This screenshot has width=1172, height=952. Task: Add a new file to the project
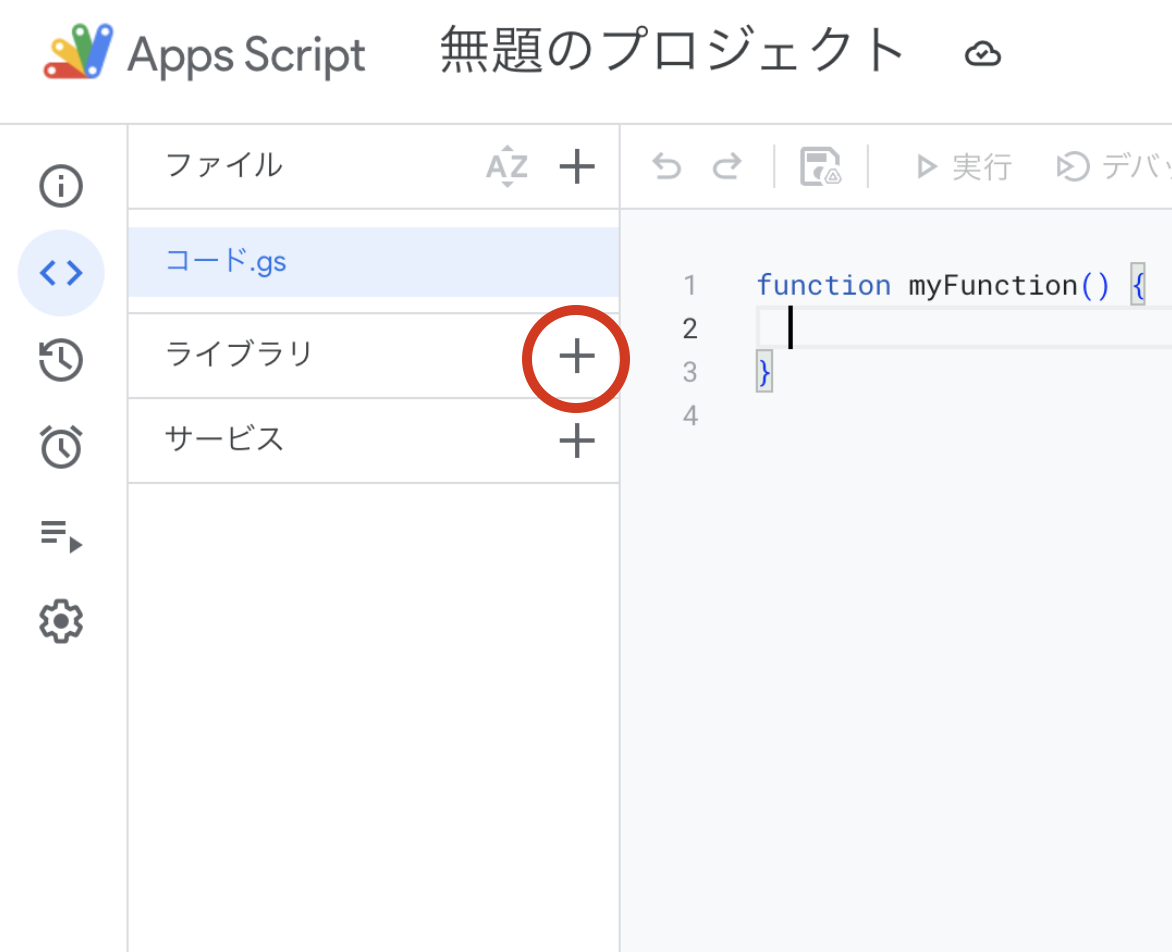[577, 167]
